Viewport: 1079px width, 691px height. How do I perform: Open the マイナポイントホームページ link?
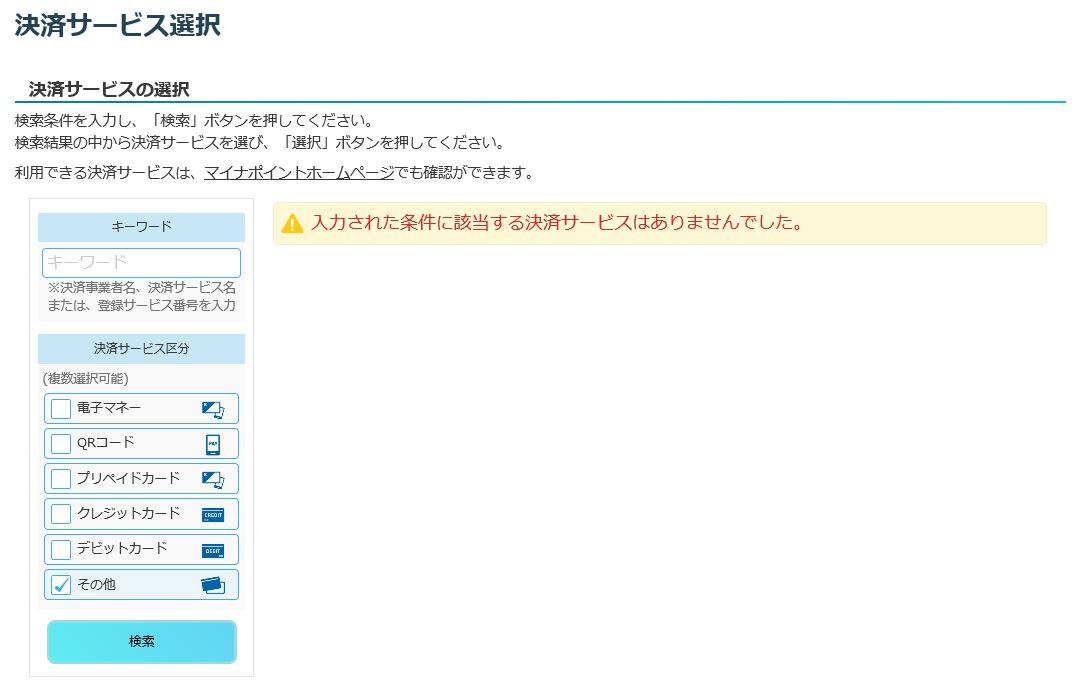pyautogui.click(x=299, y=173)
